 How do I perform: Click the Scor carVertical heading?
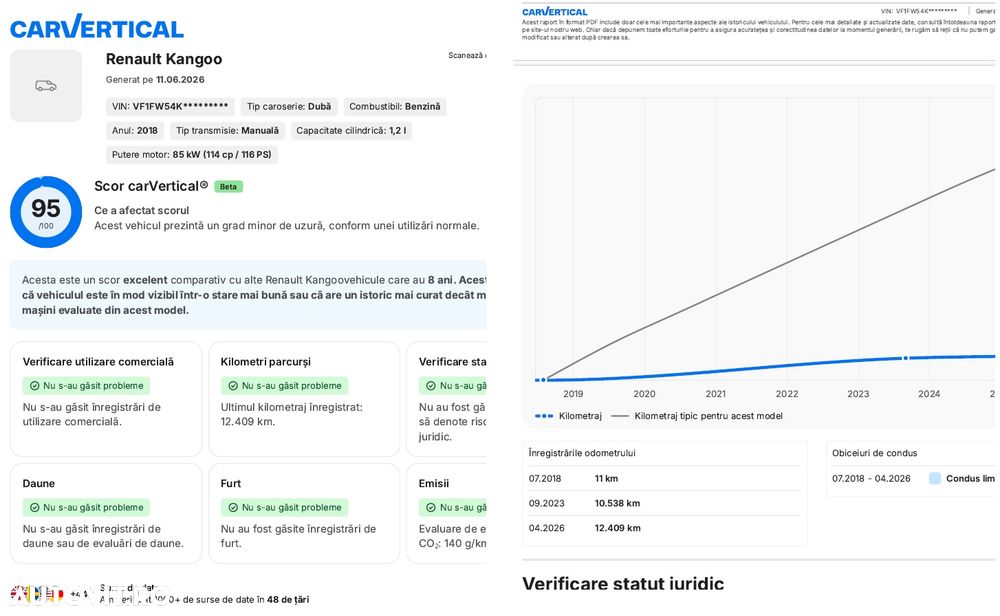pyautogui.click(x=151, y=186)
